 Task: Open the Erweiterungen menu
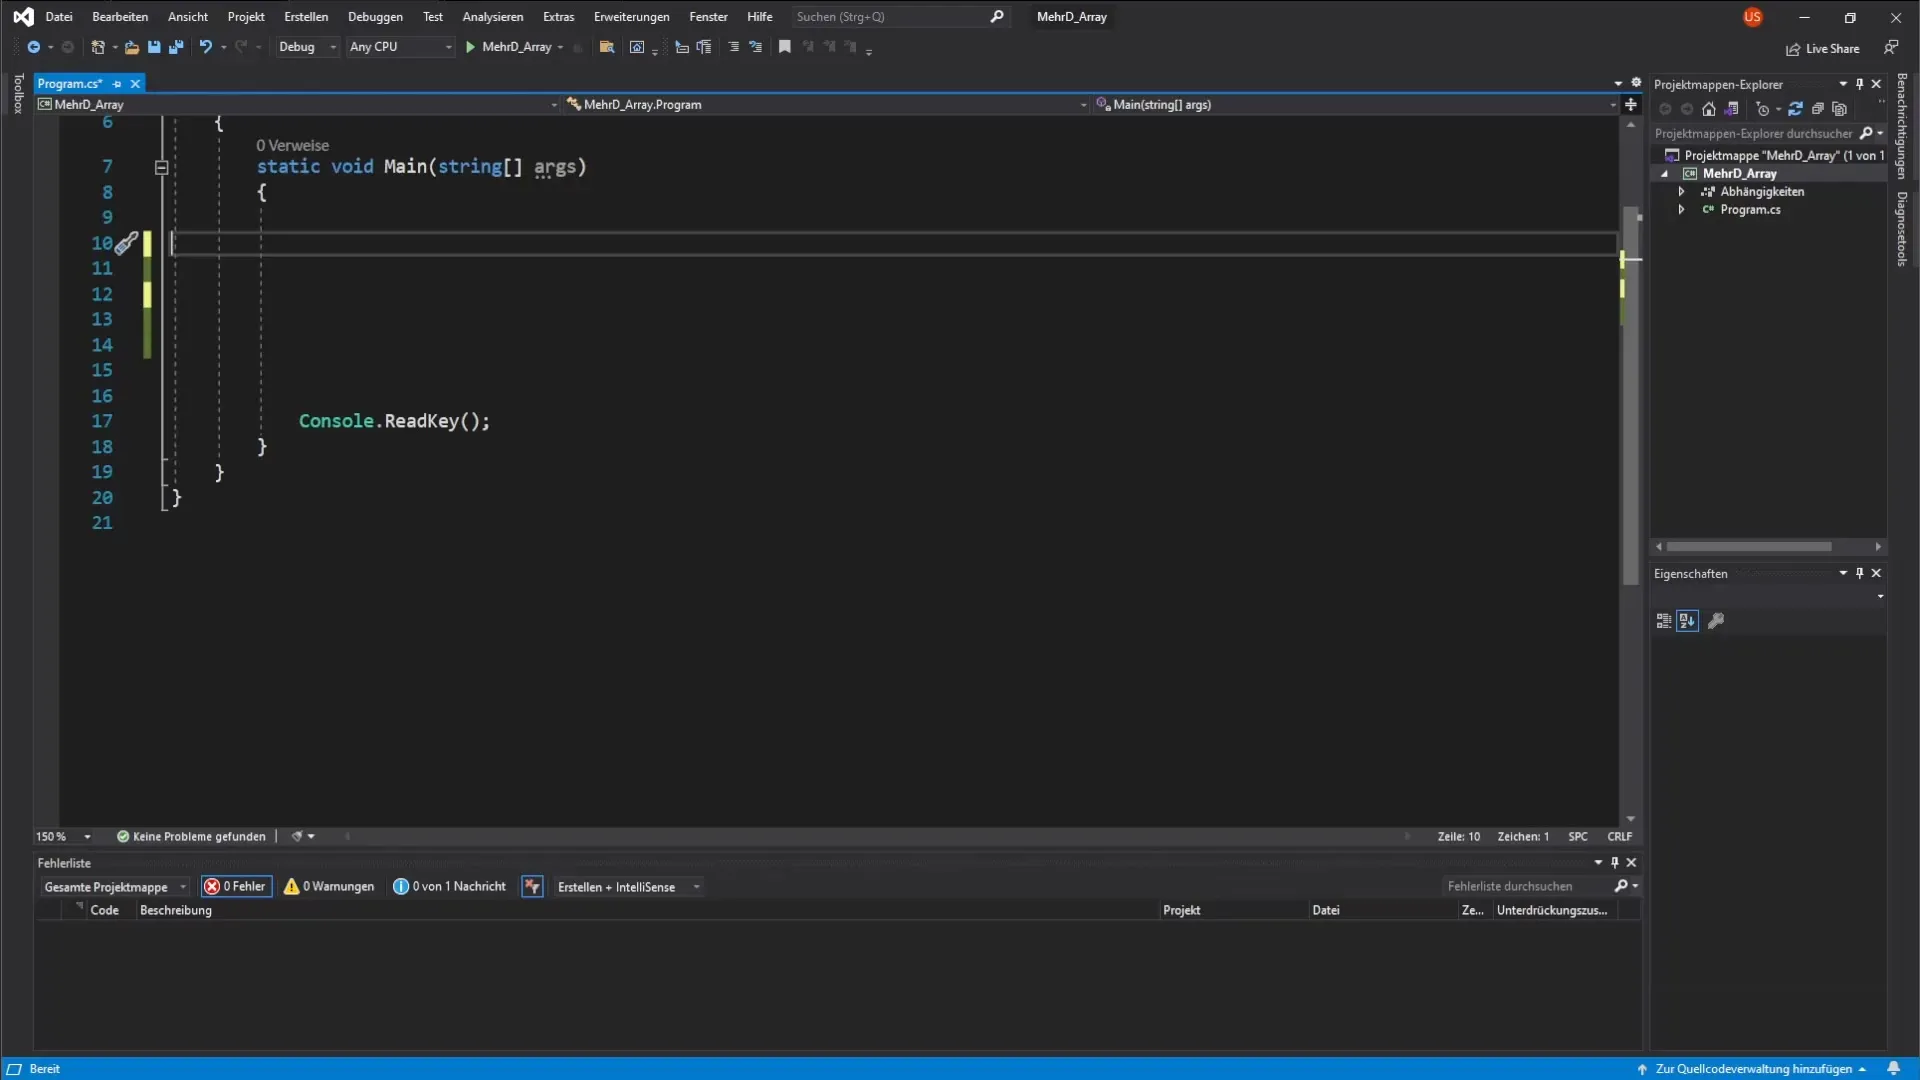point(631,17)
